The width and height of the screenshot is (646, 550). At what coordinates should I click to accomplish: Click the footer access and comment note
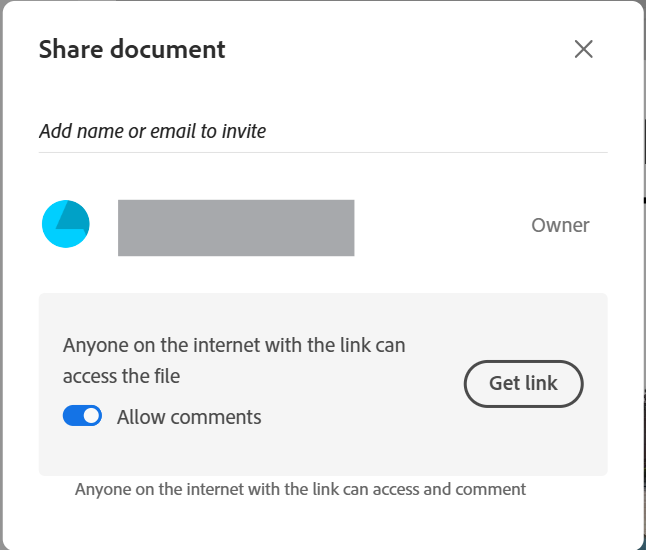coord(300,489)
